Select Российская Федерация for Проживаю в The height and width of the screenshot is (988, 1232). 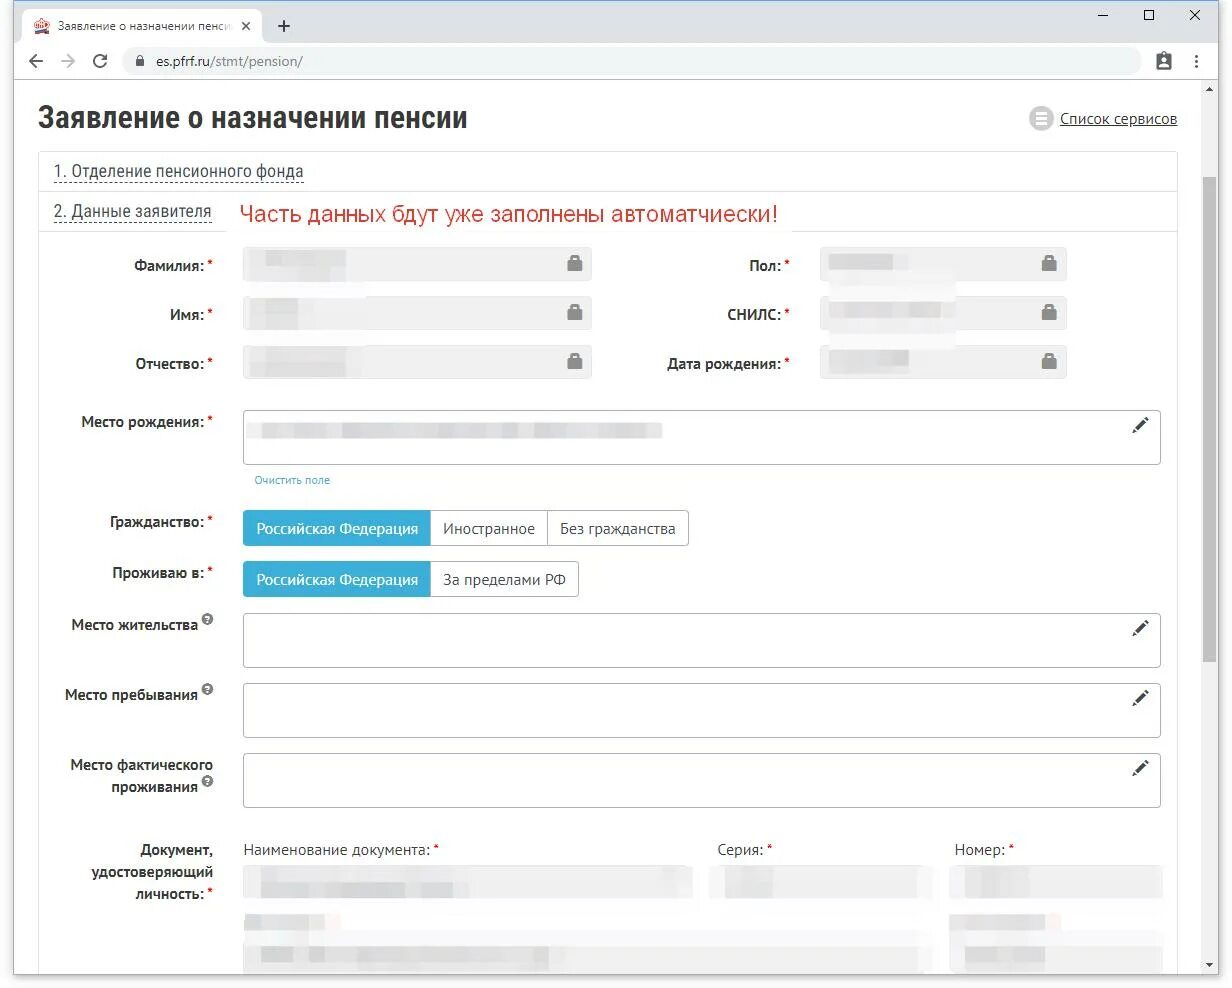[x=337, y=579]
